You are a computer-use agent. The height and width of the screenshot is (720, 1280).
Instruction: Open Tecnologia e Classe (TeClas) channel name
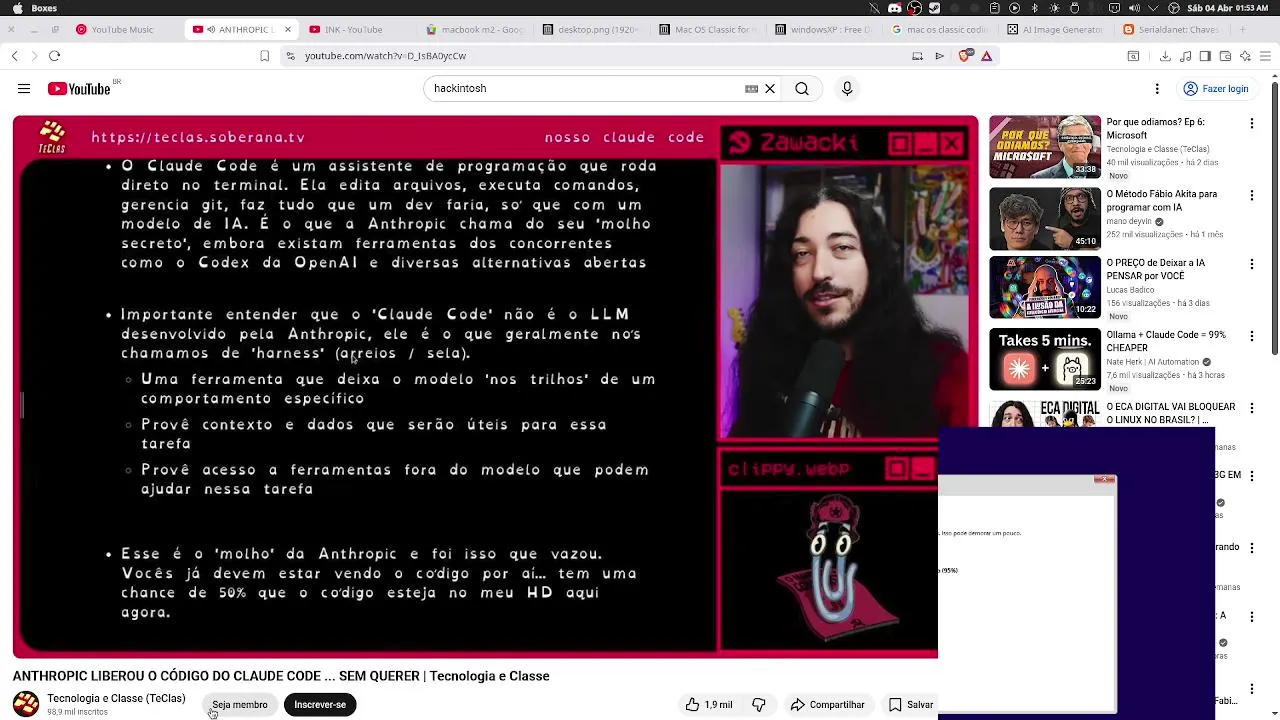coord(116,698)
